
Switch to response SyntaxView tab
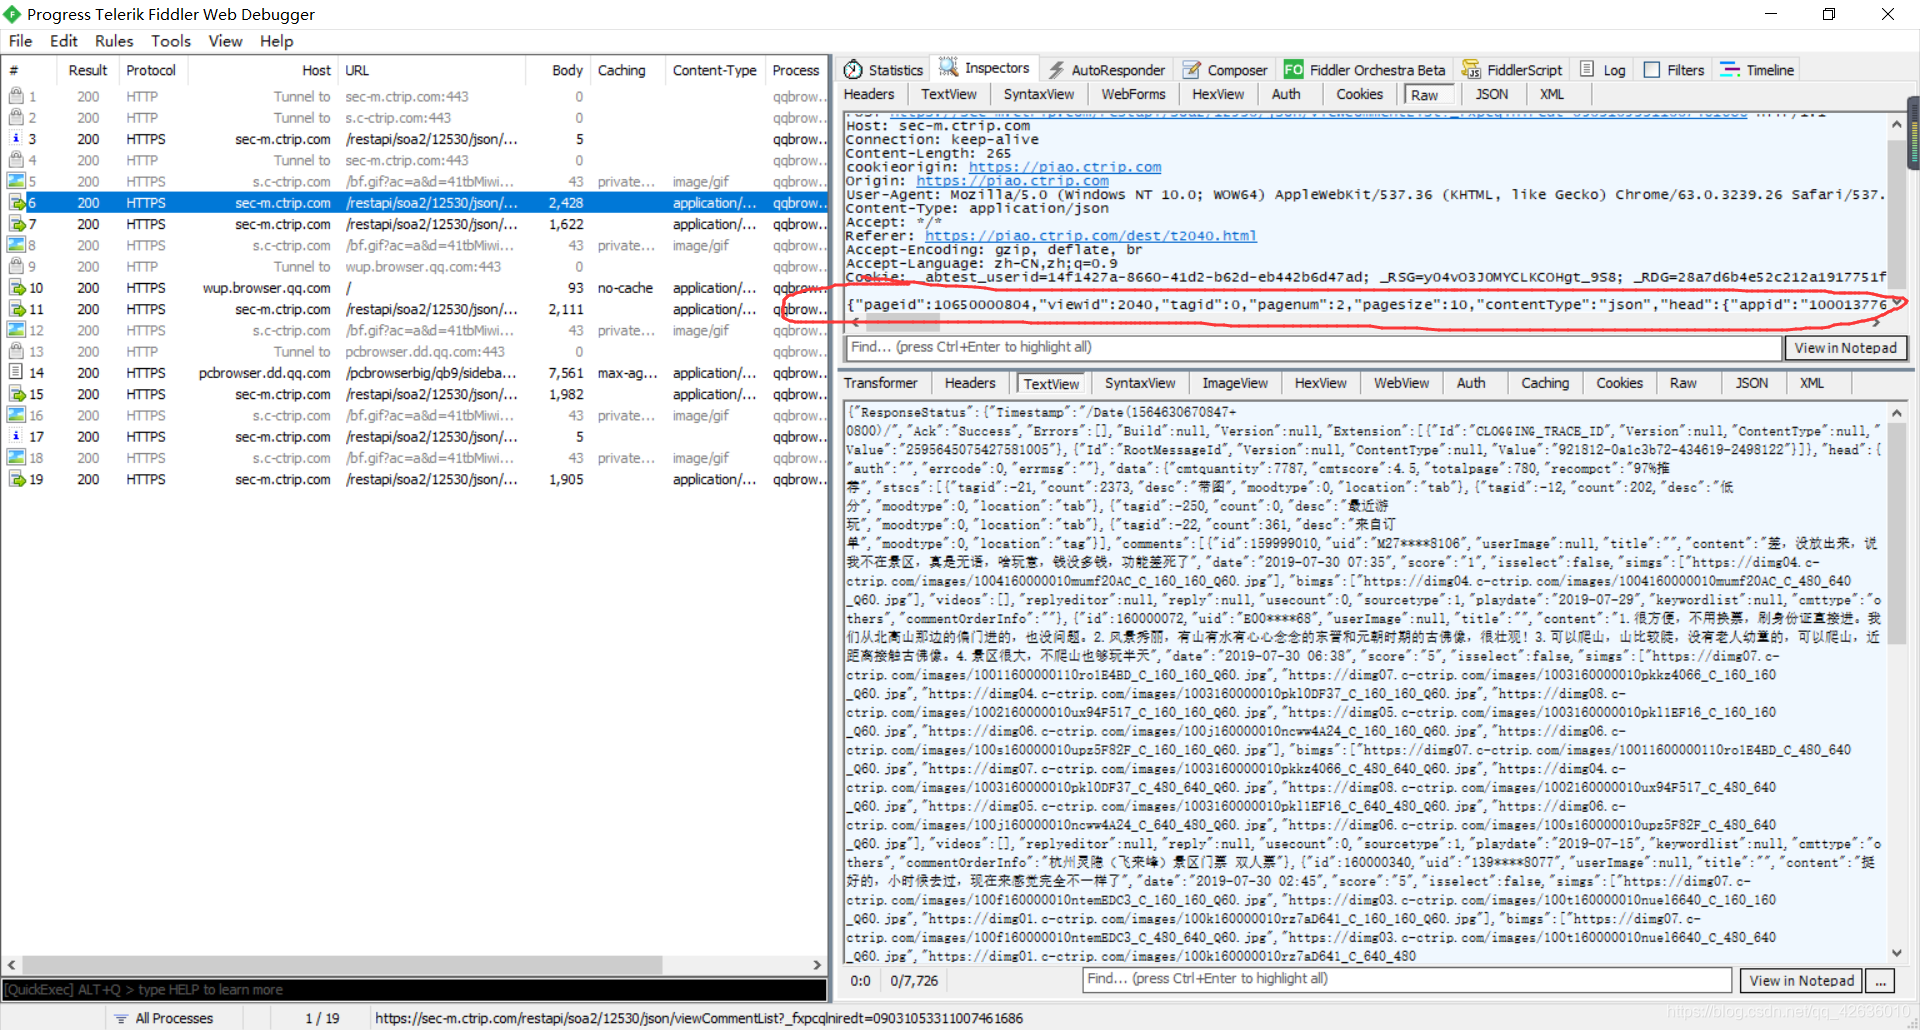pos(1140,383)
